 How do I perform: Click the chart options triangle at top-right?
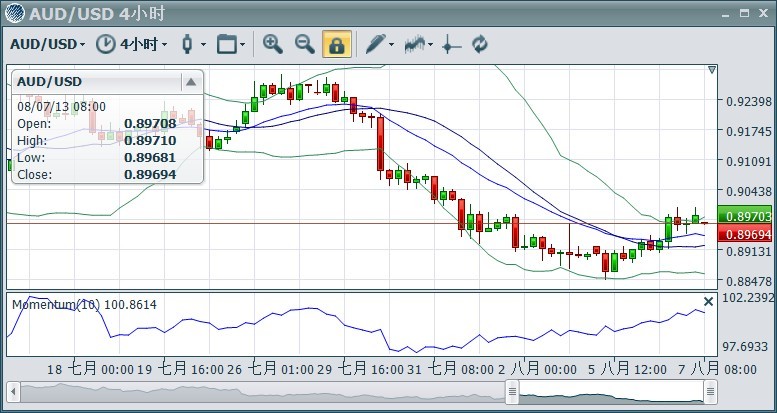712,70
